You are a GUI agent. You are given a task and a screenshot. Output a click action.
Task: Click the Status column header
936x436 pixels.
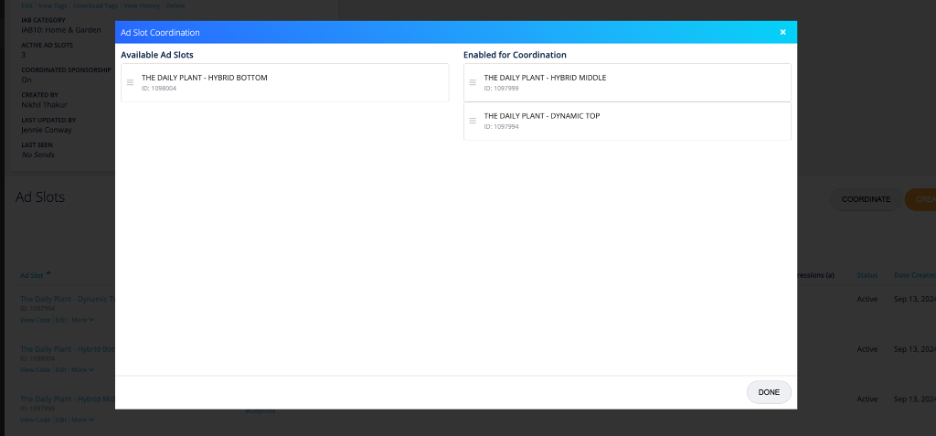pos(866,275)
